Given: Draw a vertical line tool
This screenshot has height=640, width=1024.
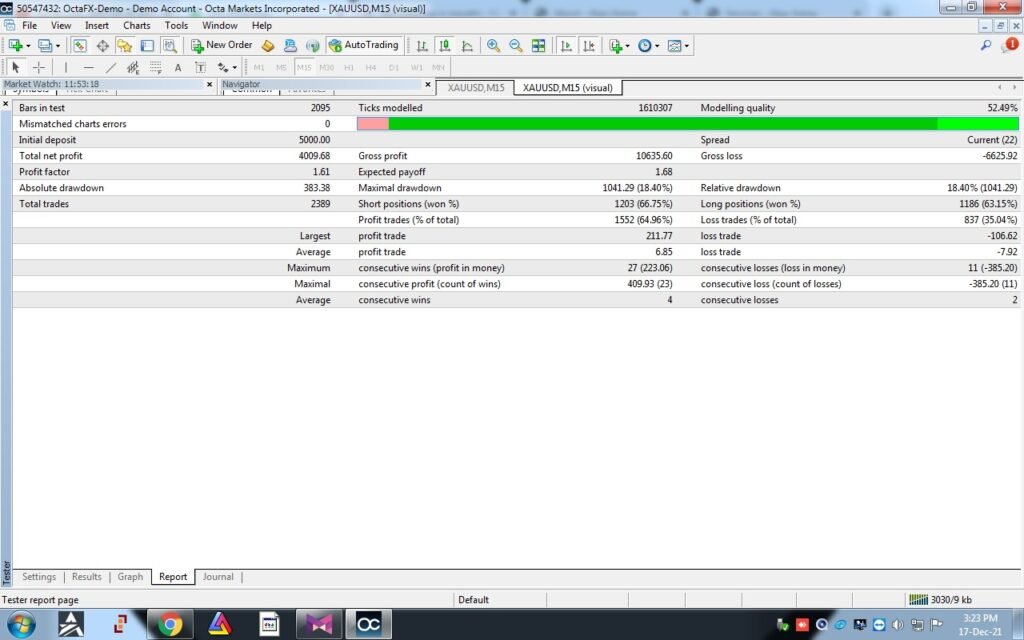Looking at the screenshot, I should (x=65, y=67).
